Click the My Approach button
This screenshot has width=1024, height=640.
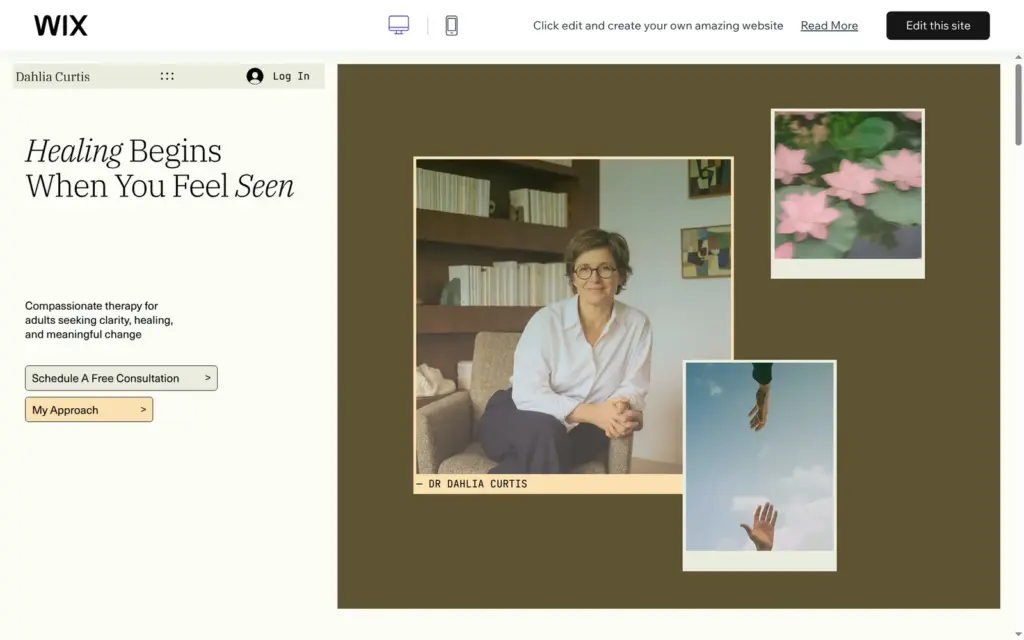tap(89, 409)
